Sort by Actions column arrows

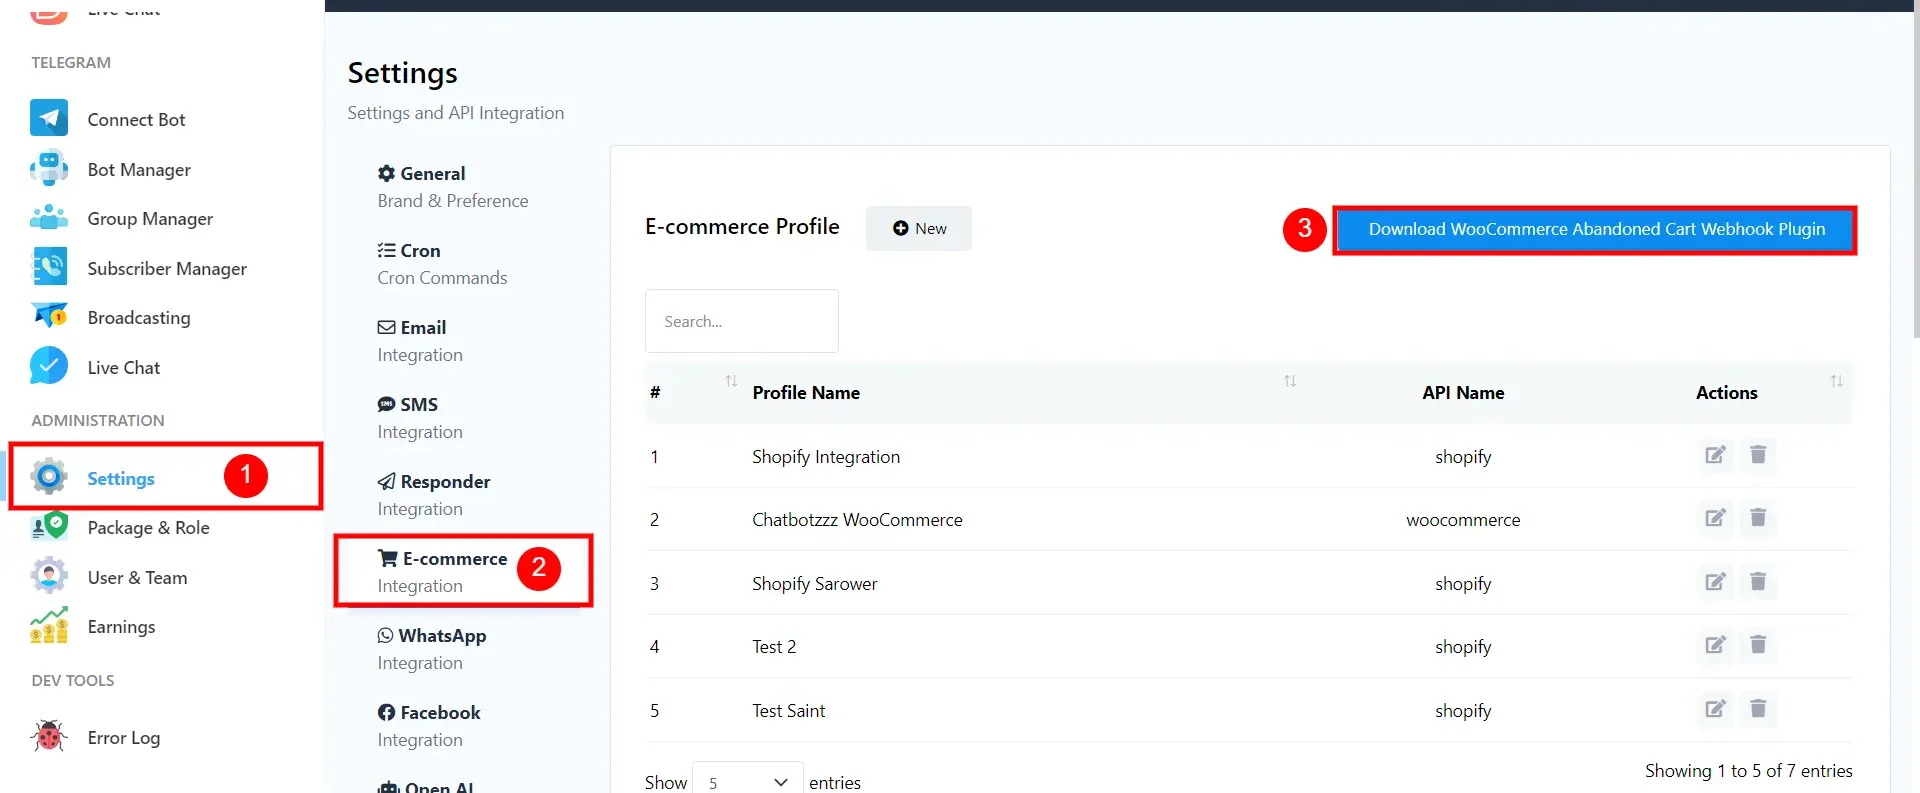[x=1836, y=381]
